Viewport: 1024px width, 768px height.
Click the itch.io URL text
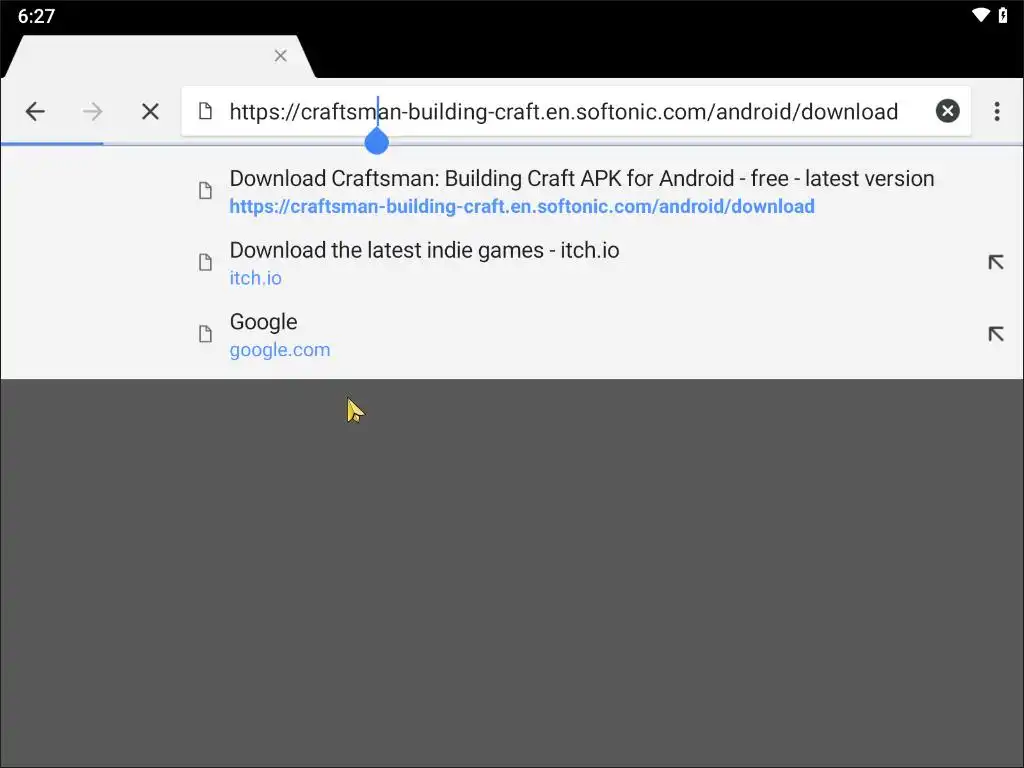point(255,278)
